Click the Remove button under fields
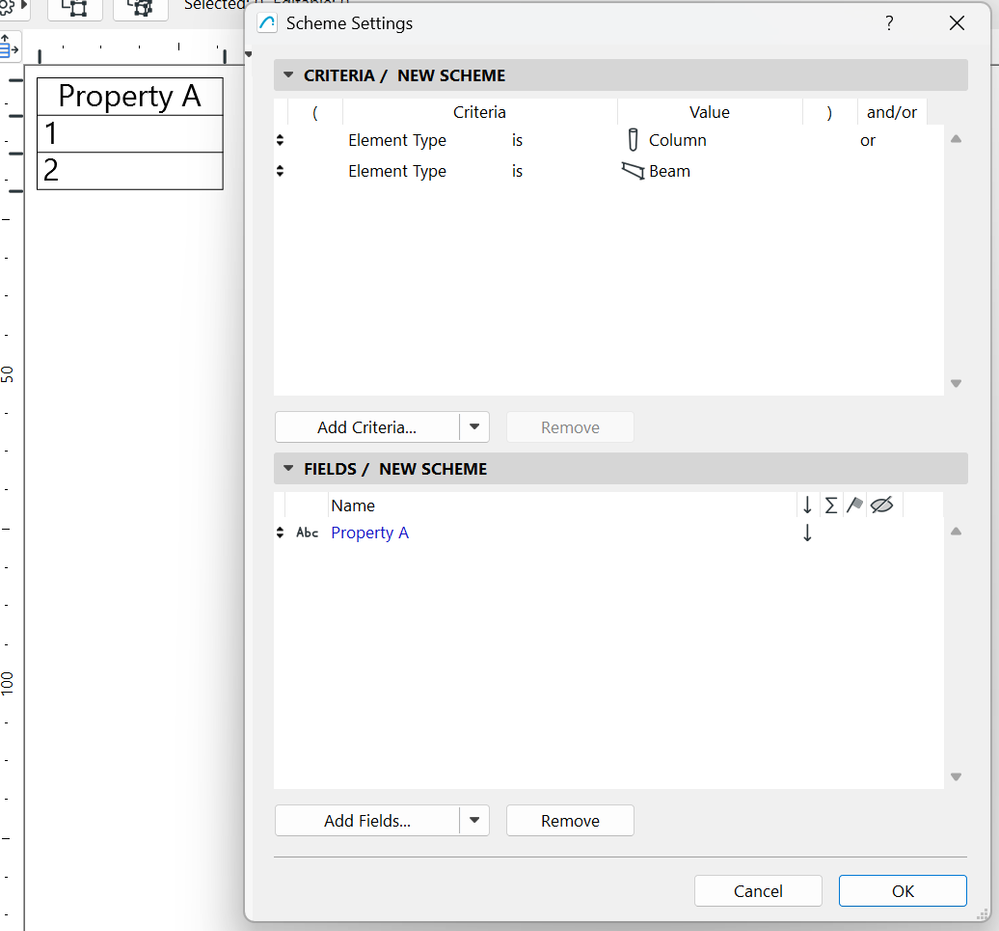The image size is (999, 931). pyautogui.click(x=570, y=820)
